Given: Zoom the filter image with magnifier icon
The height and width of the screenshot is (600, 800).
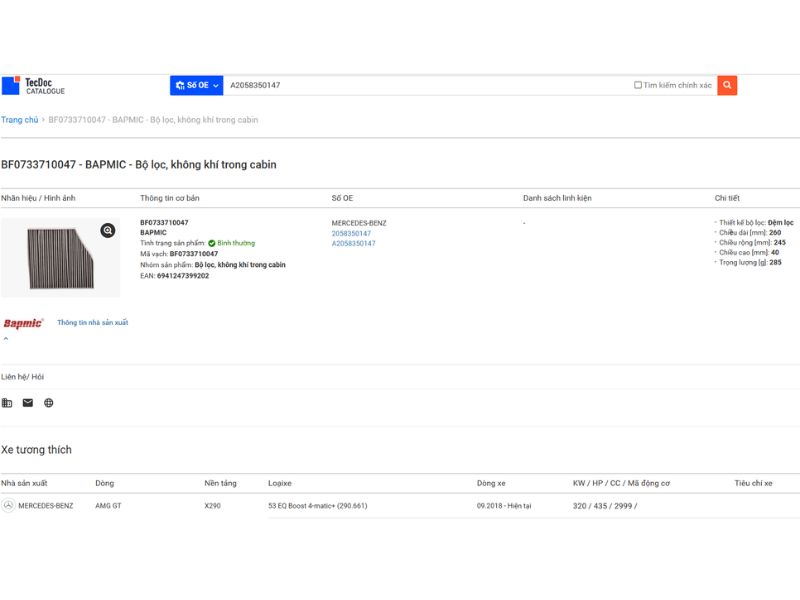Looking at the screenshot, I should [x=108, y=231].
